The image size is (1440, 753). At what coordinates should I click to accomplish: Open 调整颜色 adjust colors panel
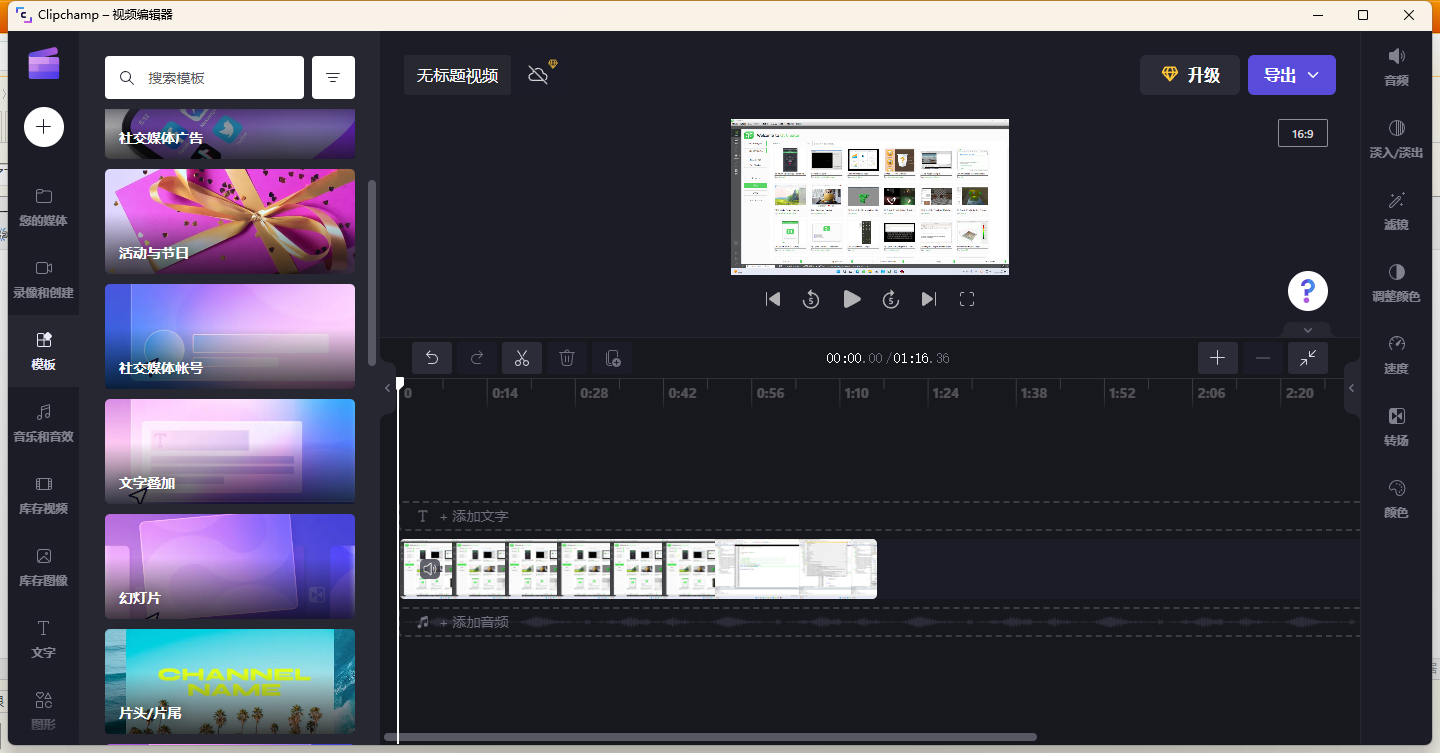pos(1396,283)
